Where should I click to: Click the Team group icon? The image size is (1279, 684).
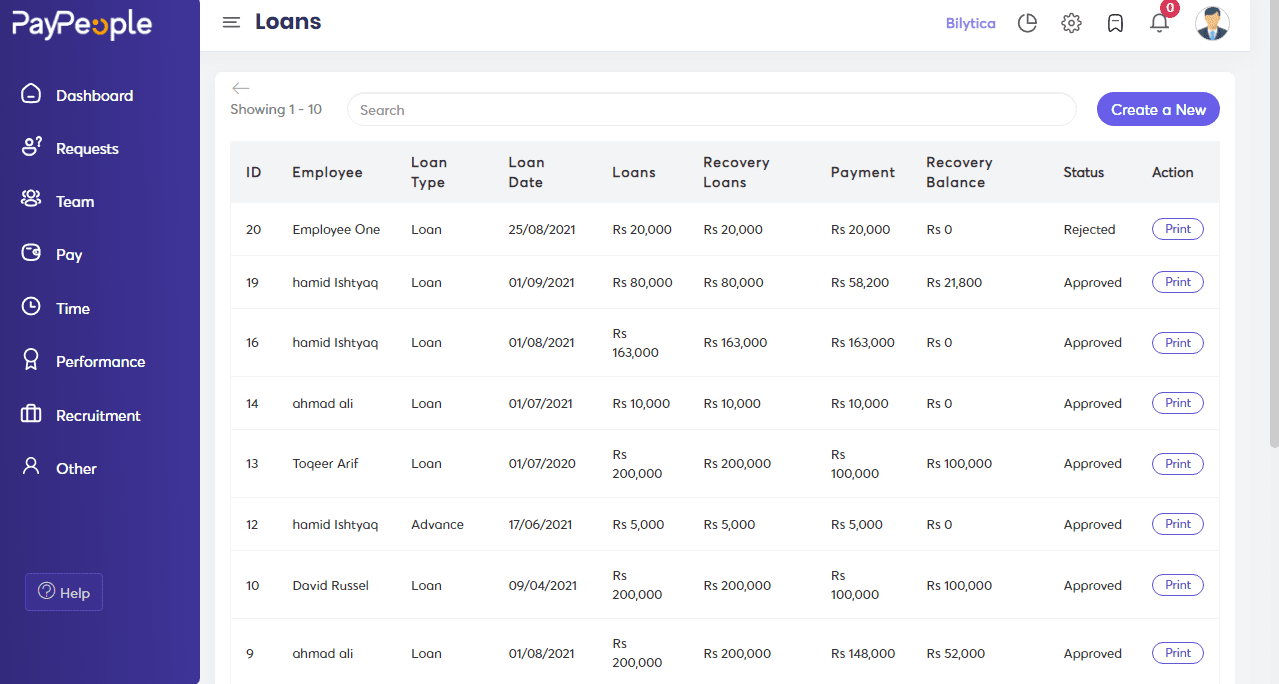pyautogui.click(x=31, y=200)
